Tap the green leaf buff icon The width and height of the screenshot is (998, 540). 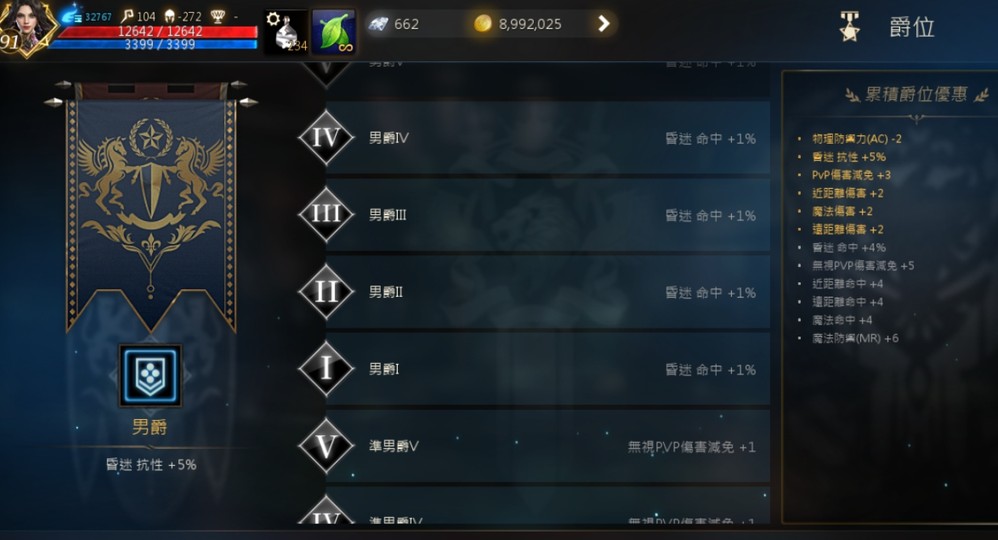(x=334, y=32)
